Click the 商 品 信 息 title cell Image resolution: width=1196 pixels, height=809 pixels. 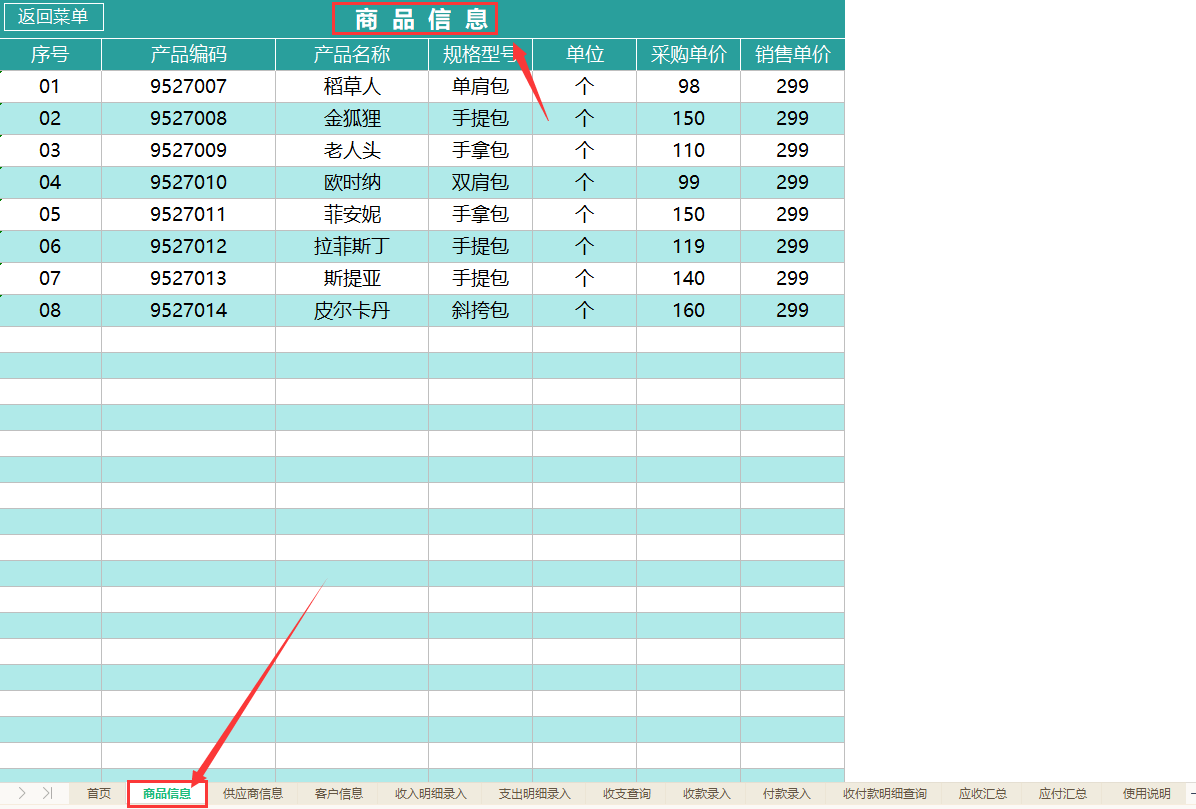pos(414,17)
